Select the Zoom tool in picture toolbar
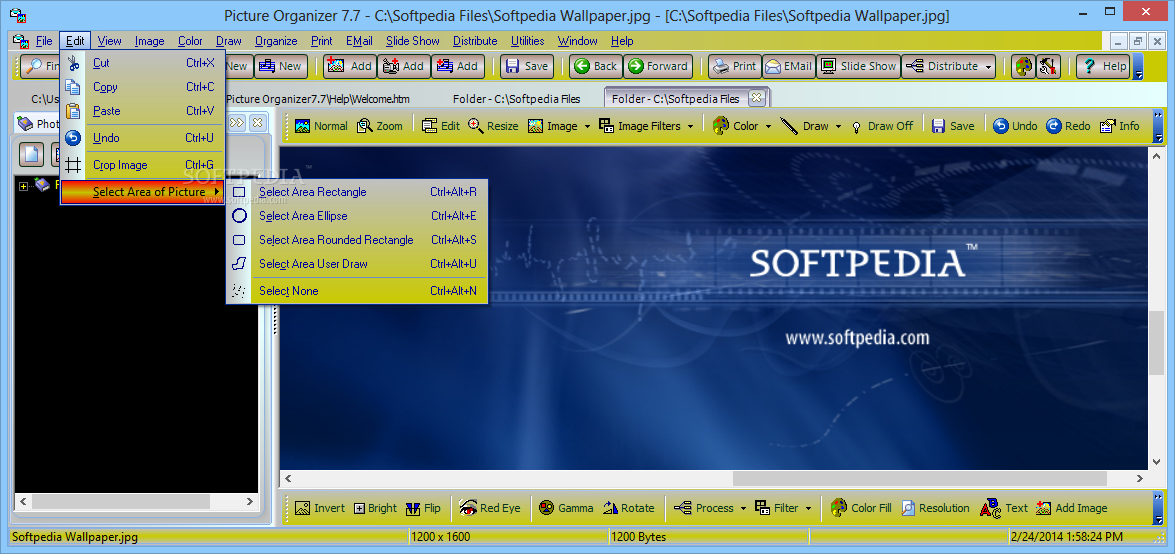This screenshot has width=1175, height=554. (x=380, y=126)
